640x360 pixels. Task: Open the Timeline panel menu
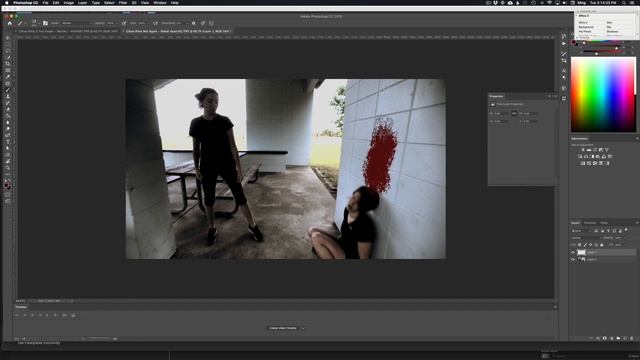(x=555, y=307)
